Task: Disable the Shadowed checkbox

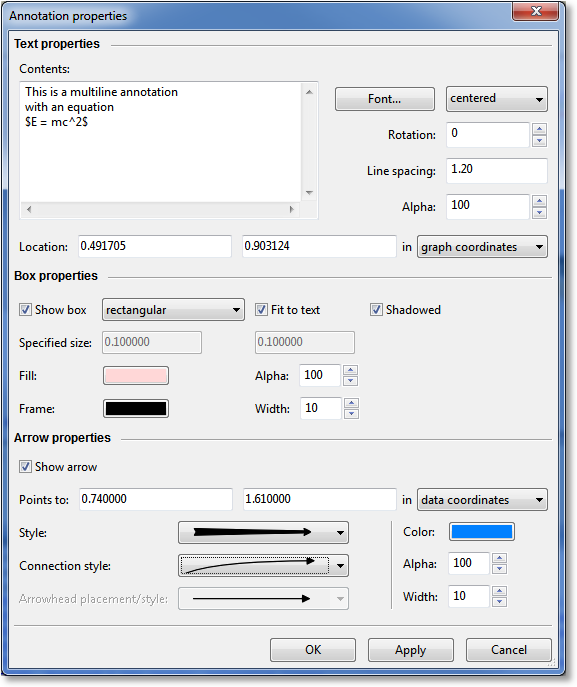Action: pos(376,310)
